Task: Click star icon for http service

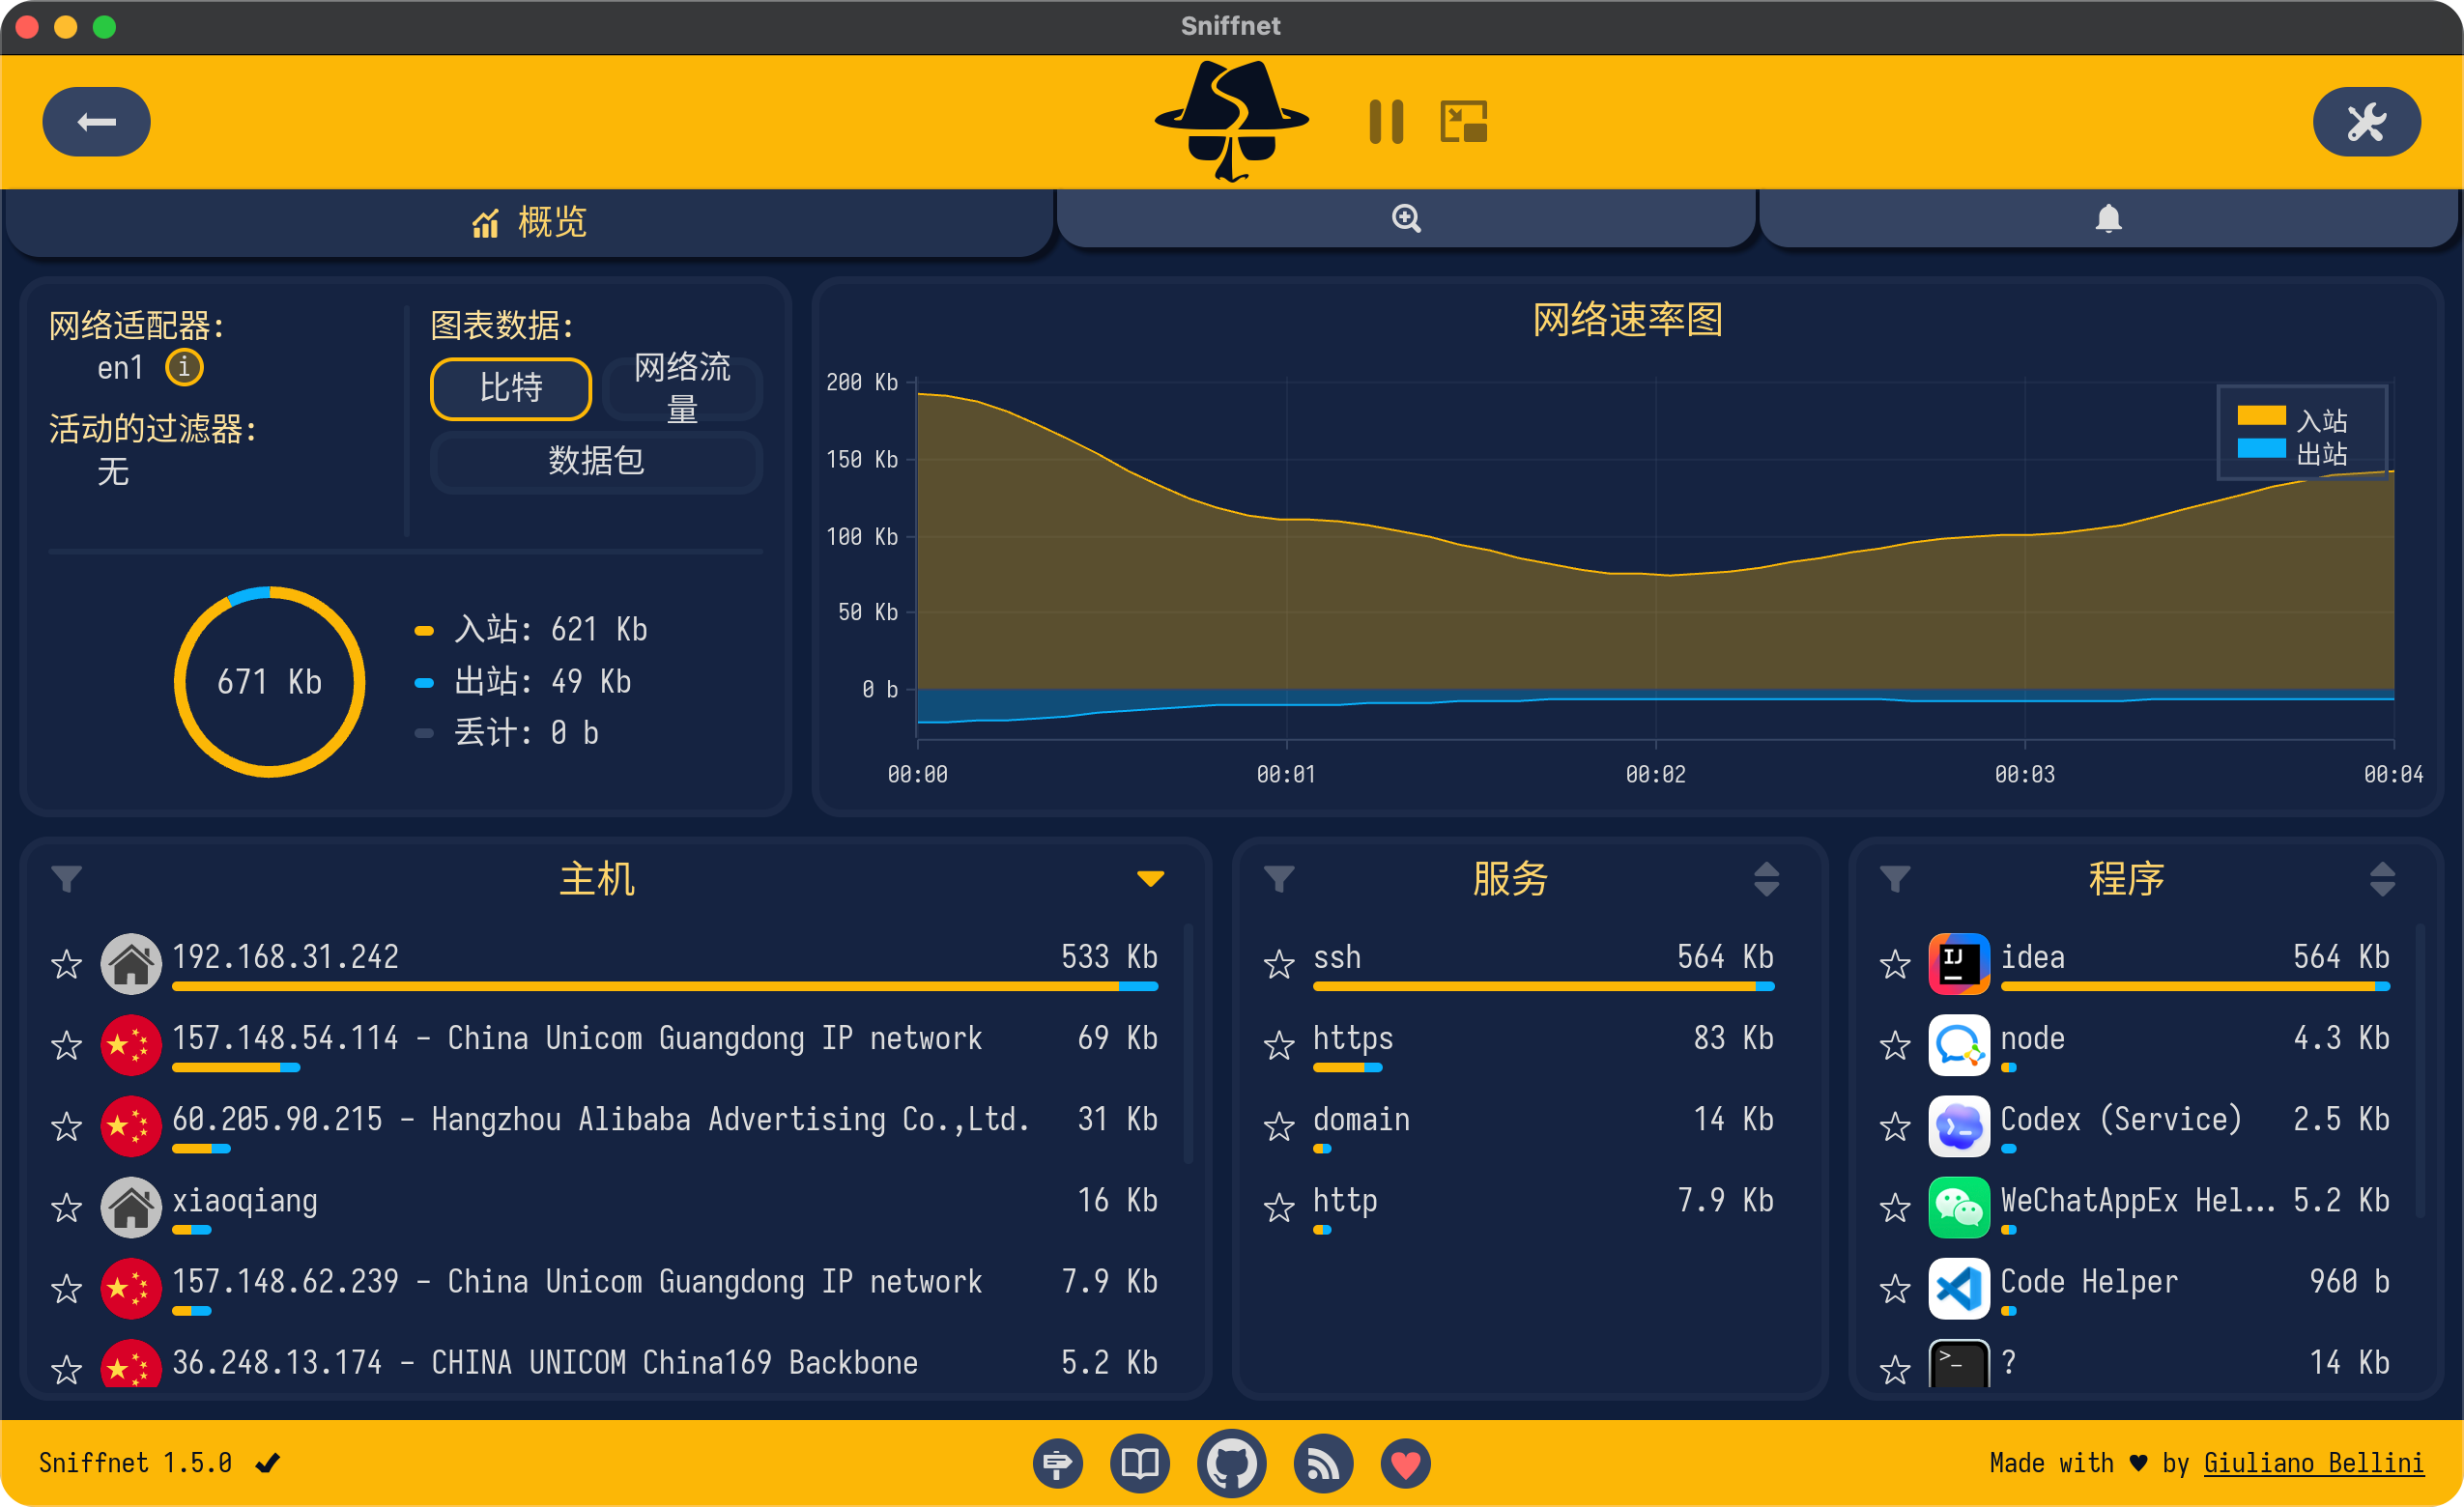Action: (x=1279, y=1207)
